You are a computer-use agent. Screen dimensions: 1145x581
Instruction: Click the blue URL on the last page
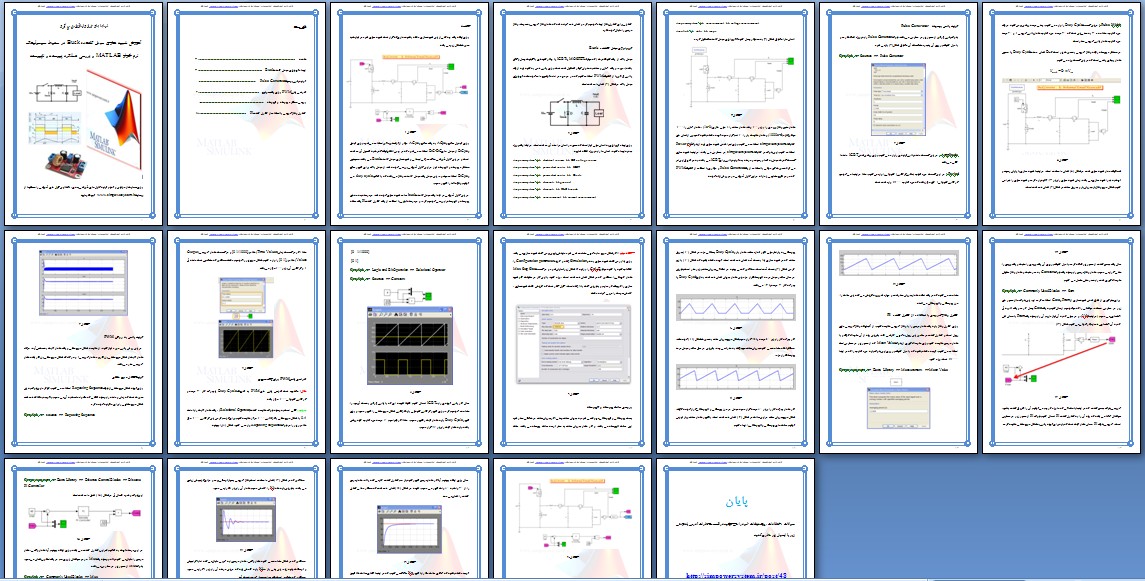pyautogui.click(x=735, y=575)
